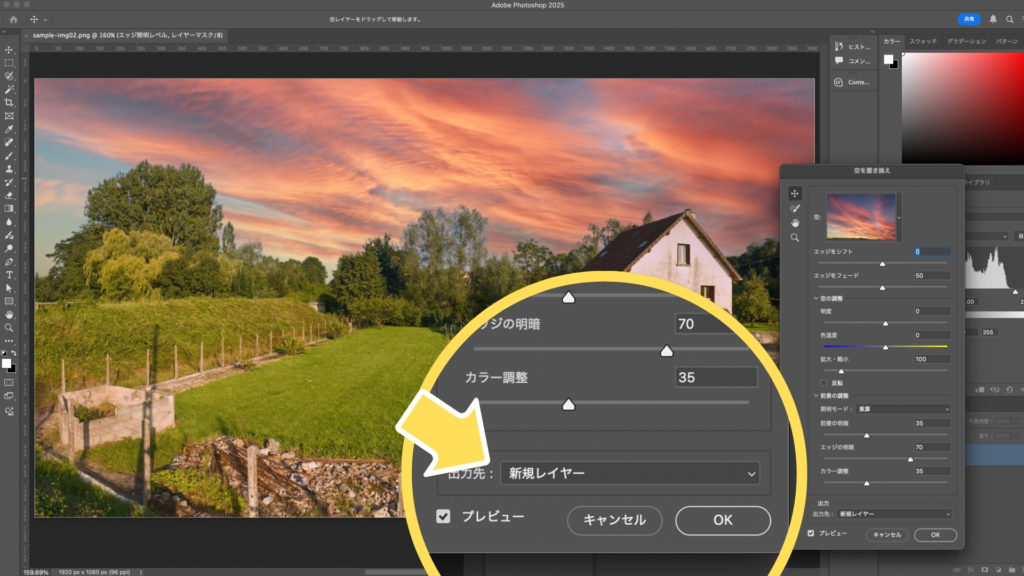Switch to the グラデーション tab

966,41
